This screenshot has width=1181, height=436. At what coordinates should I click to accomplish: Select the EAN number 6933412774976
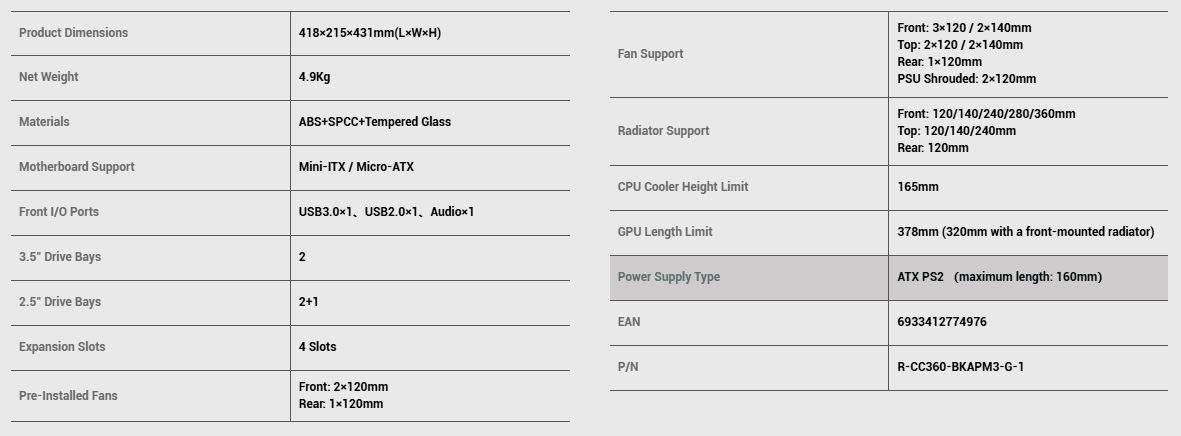pos(941,322)
